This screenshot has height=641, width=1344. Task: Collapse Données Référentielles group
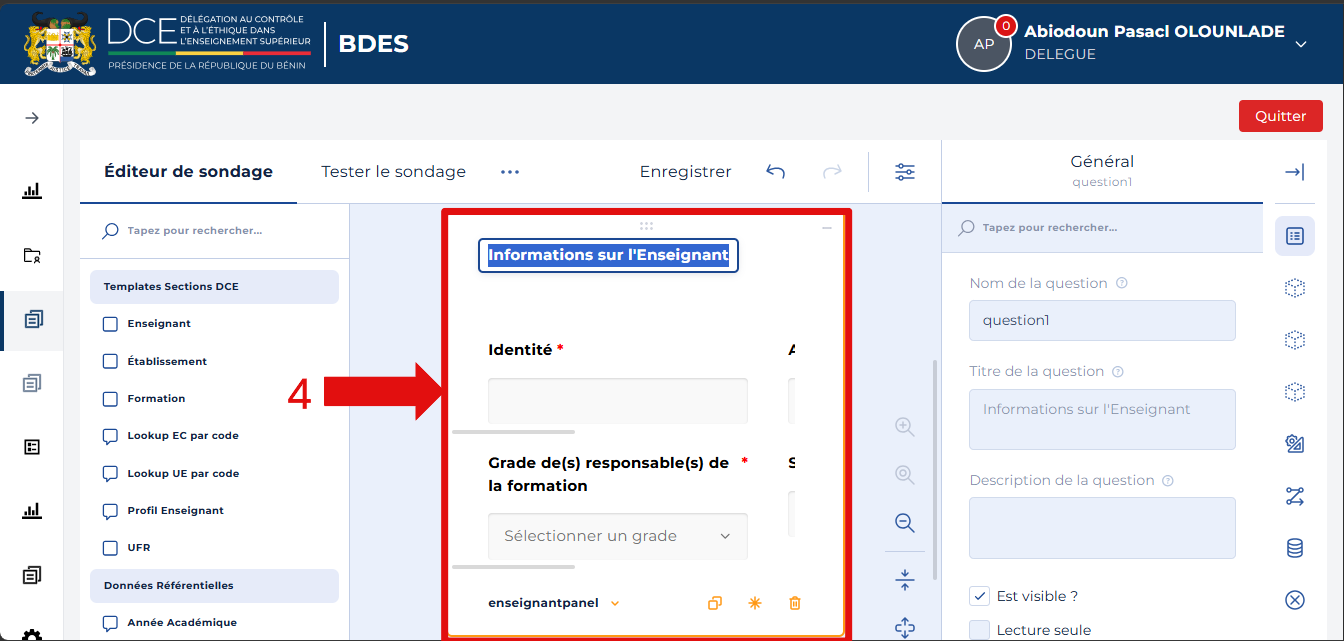[214, 585]
